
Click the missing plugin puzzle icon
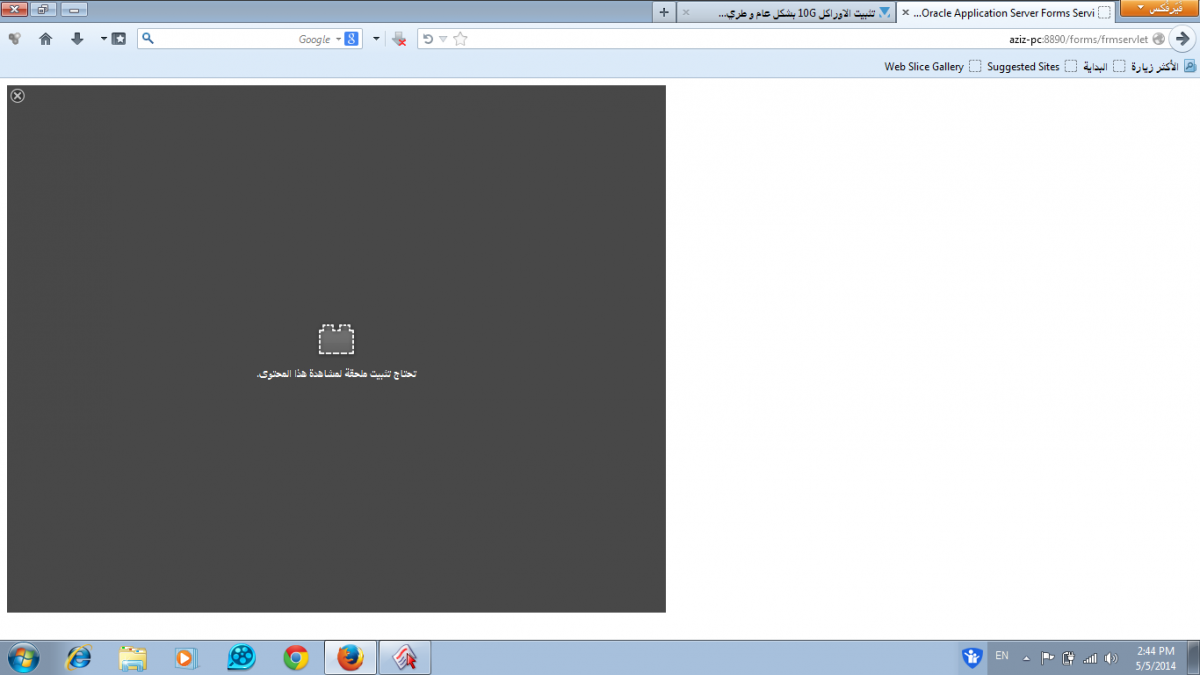point(336,340)
